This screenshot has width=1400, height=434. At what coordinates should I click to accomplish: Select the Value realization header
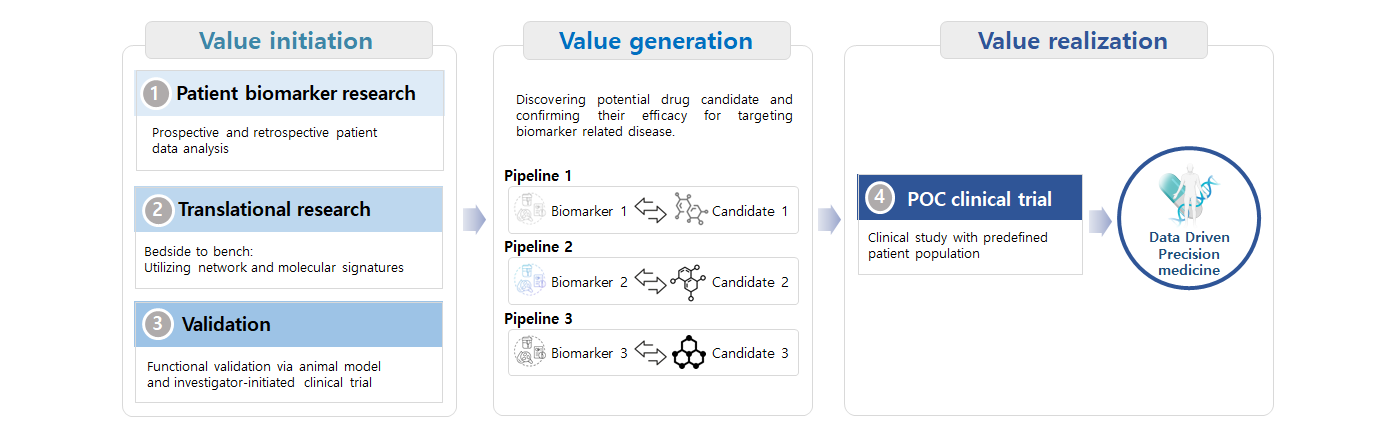coord(1073,41)
